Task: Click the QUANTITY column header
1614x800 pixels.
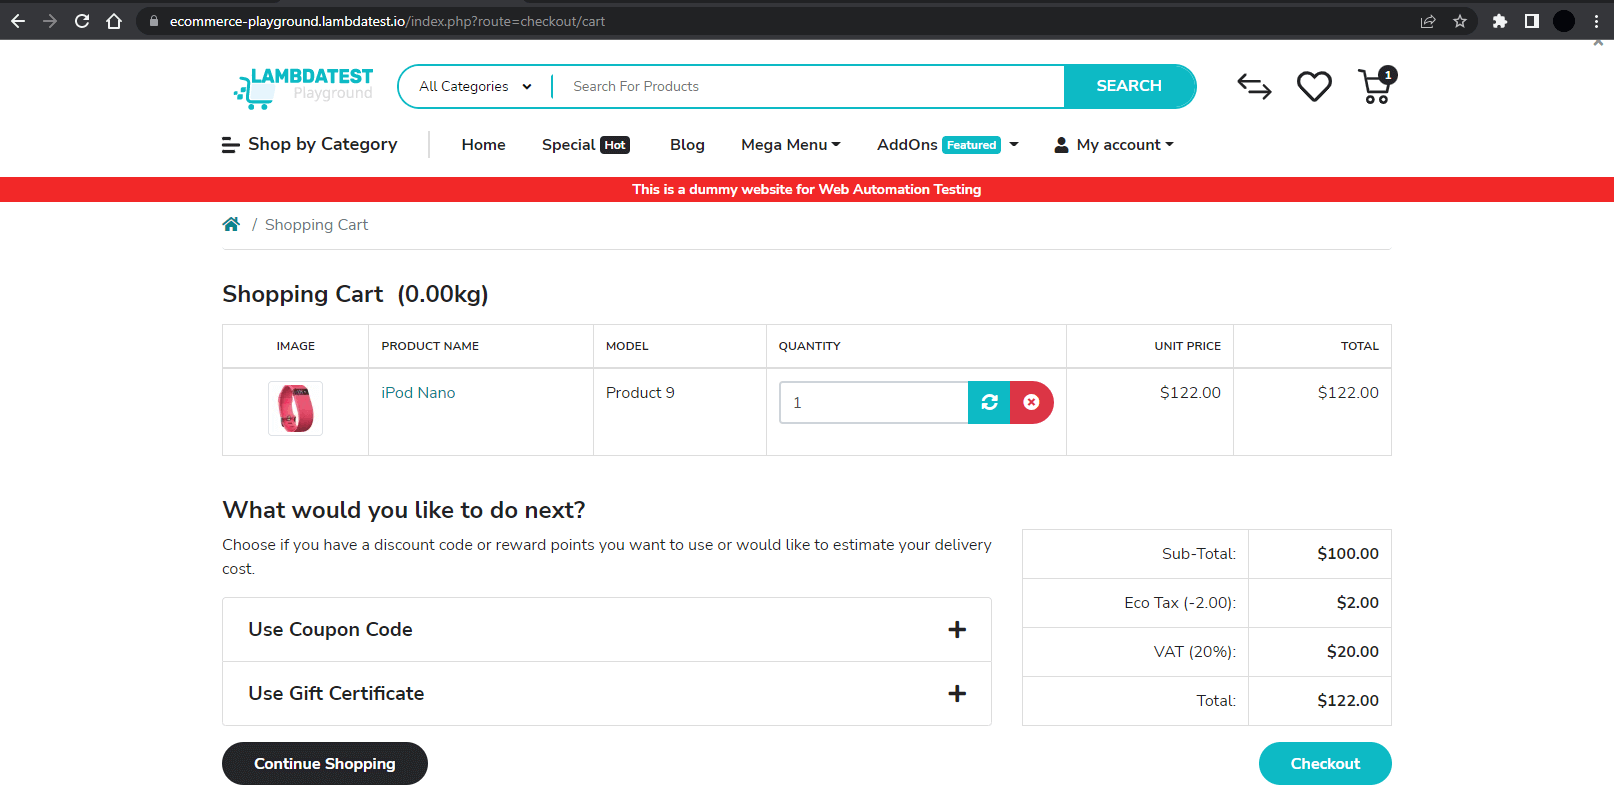Action: pos(809,346)
